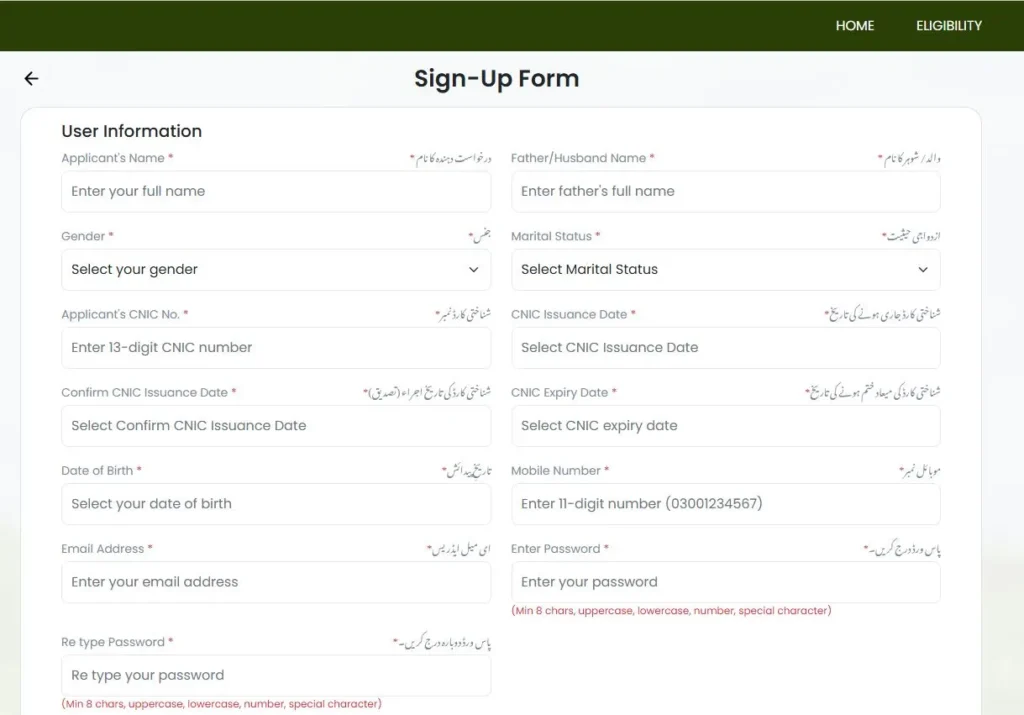This screenshot has width=1024, height=715.
Task: Focus the Email Address field
Action: [275, 582]
